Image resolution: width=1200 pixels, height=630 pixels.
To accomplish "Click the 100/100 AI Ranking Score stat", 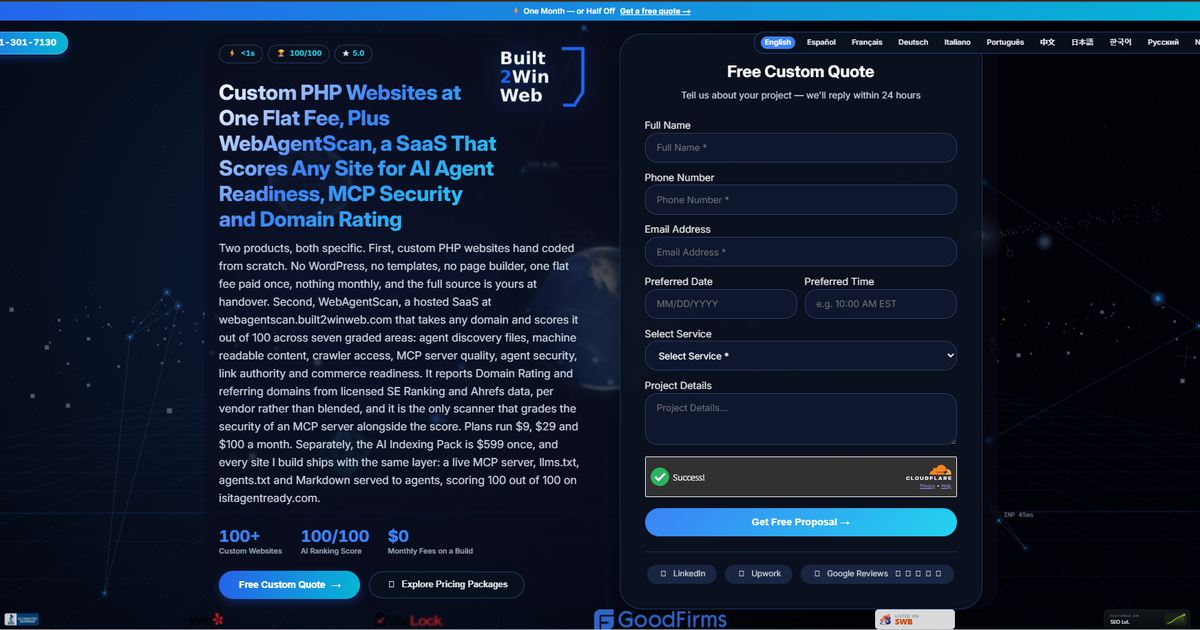I will pyautogui.click(x=335, y=541).
